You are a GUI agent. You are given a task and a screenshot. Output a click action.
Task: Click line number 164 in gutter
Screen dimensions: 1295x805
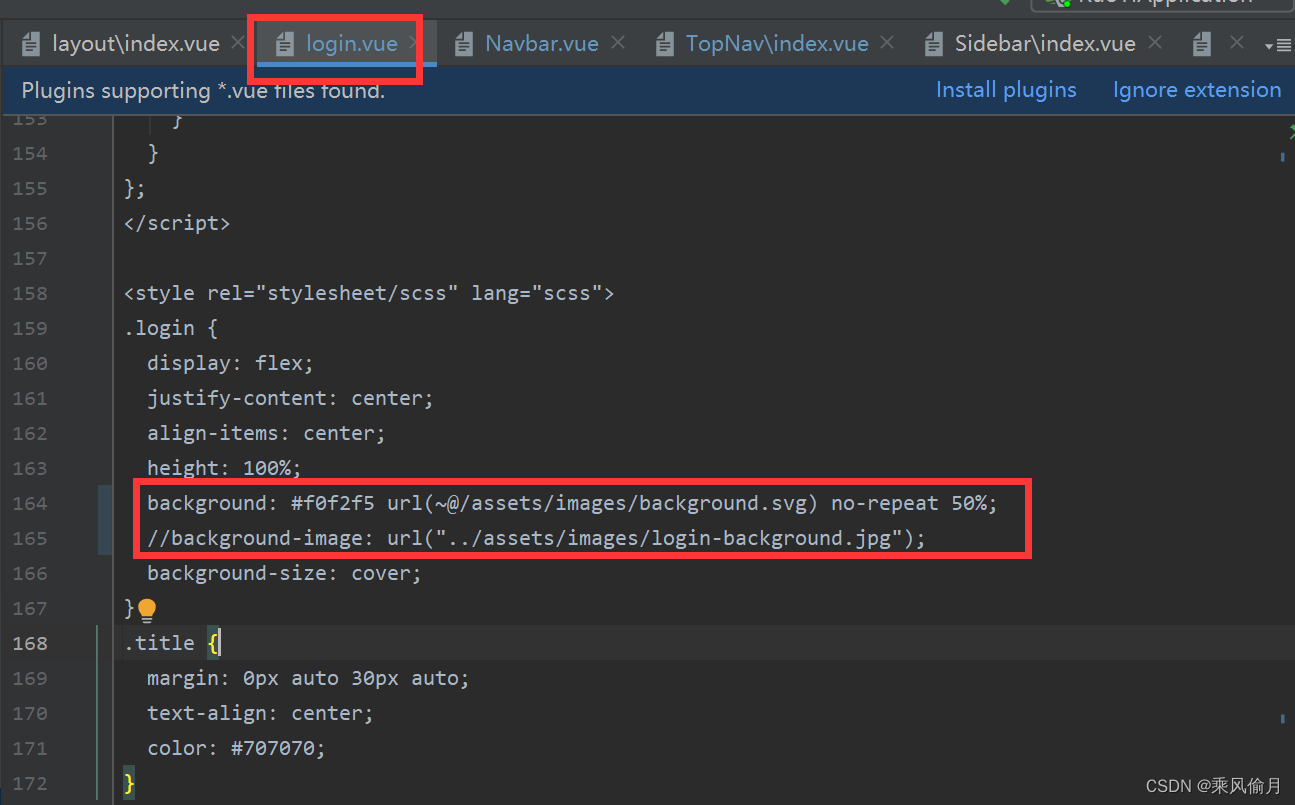click(30, 503)
